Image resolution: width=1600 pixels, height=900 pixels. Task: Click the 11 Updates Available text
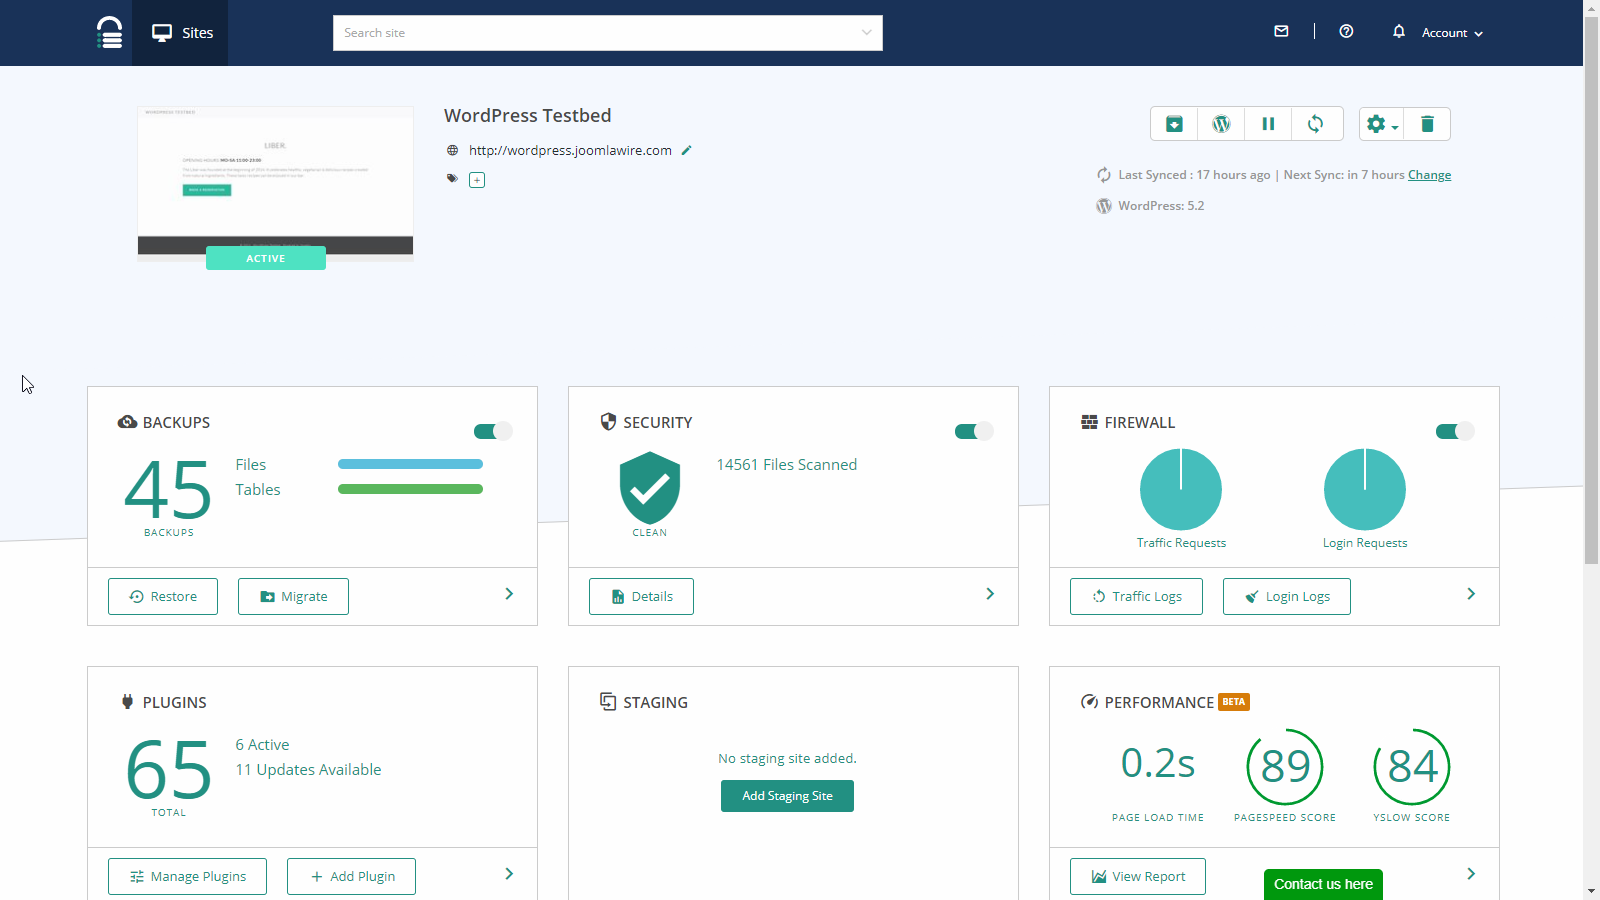308,770
